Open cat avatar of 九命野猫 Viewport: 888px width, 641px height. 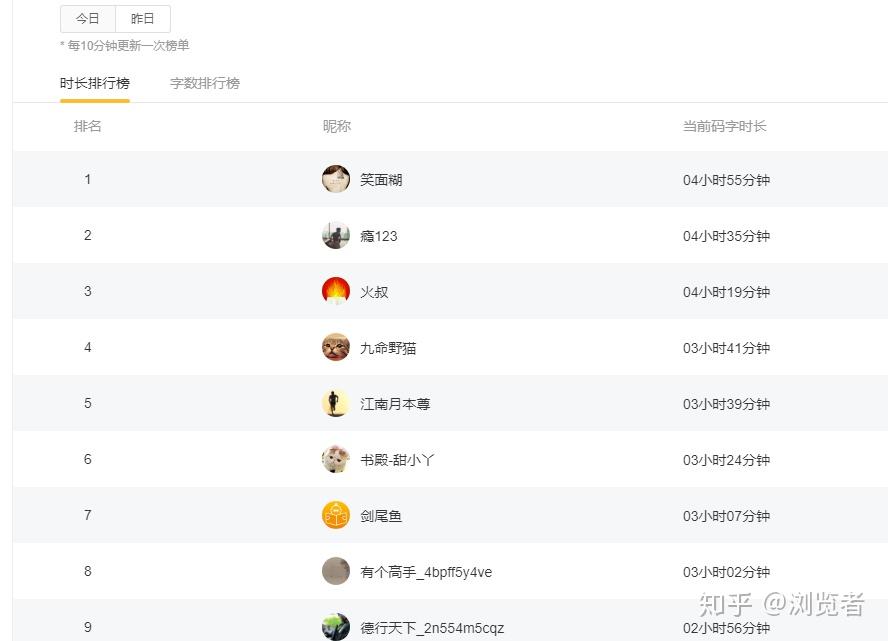(336, 347)
